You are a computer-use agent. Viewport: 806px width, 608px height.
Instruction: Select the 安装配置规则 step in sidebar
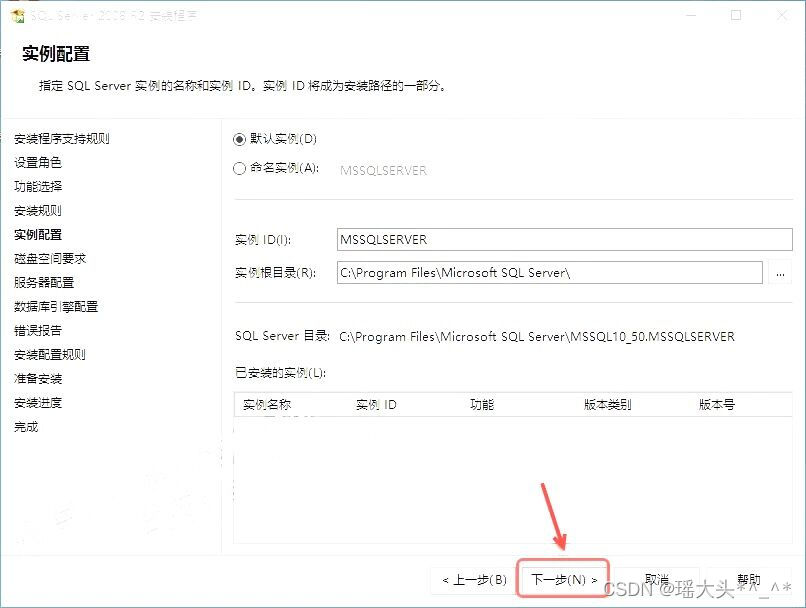[50, 355]
